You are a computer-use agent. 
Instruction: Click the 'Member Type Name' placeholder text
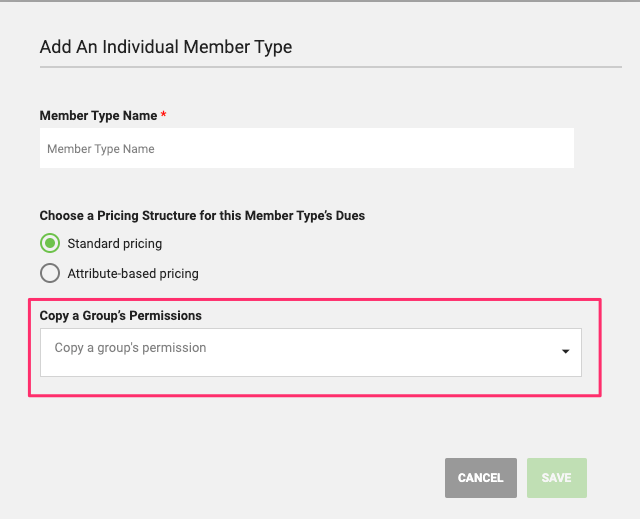coord(101,149)
